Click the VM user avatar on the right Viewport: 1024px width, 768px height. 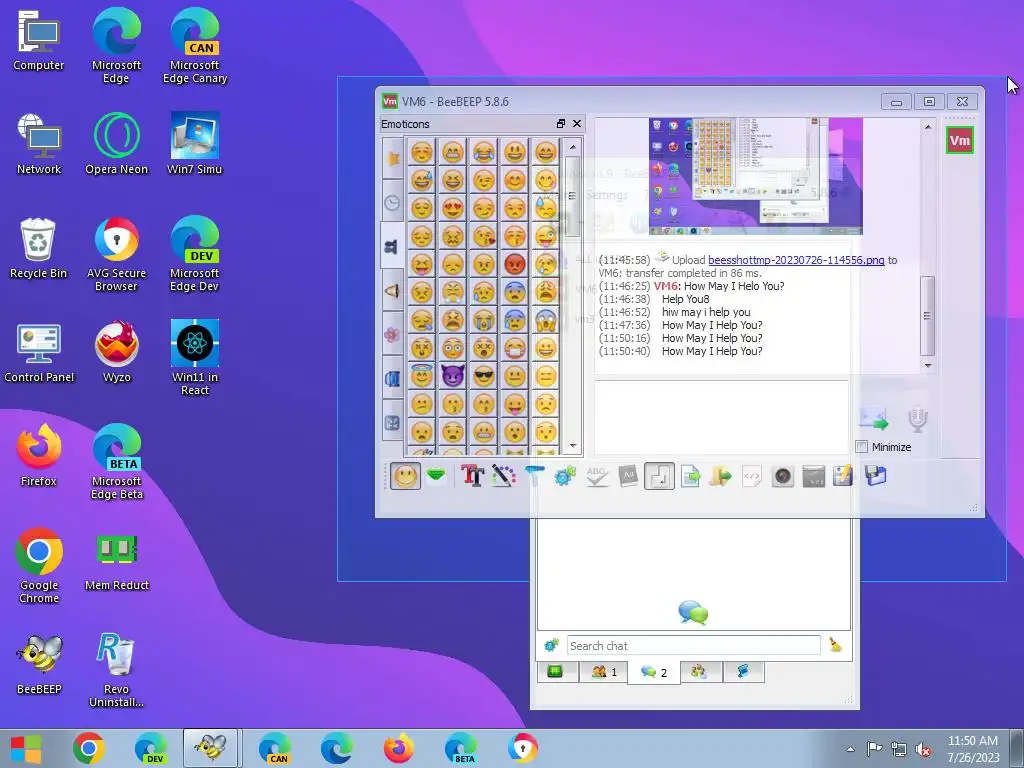pos(959,140)
